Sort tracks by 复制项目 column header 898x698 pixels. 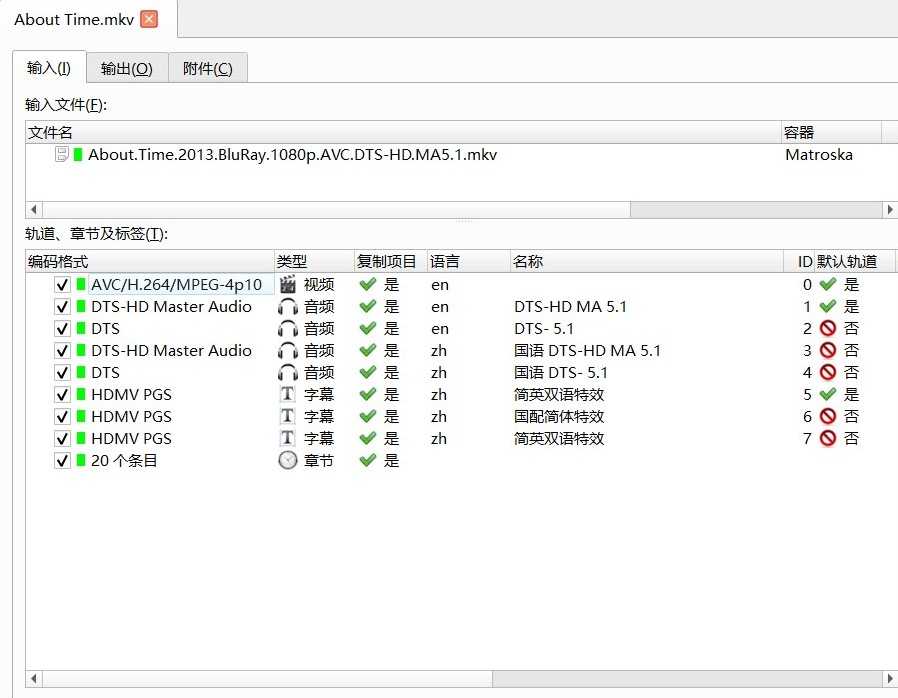[x=391, y=261]
